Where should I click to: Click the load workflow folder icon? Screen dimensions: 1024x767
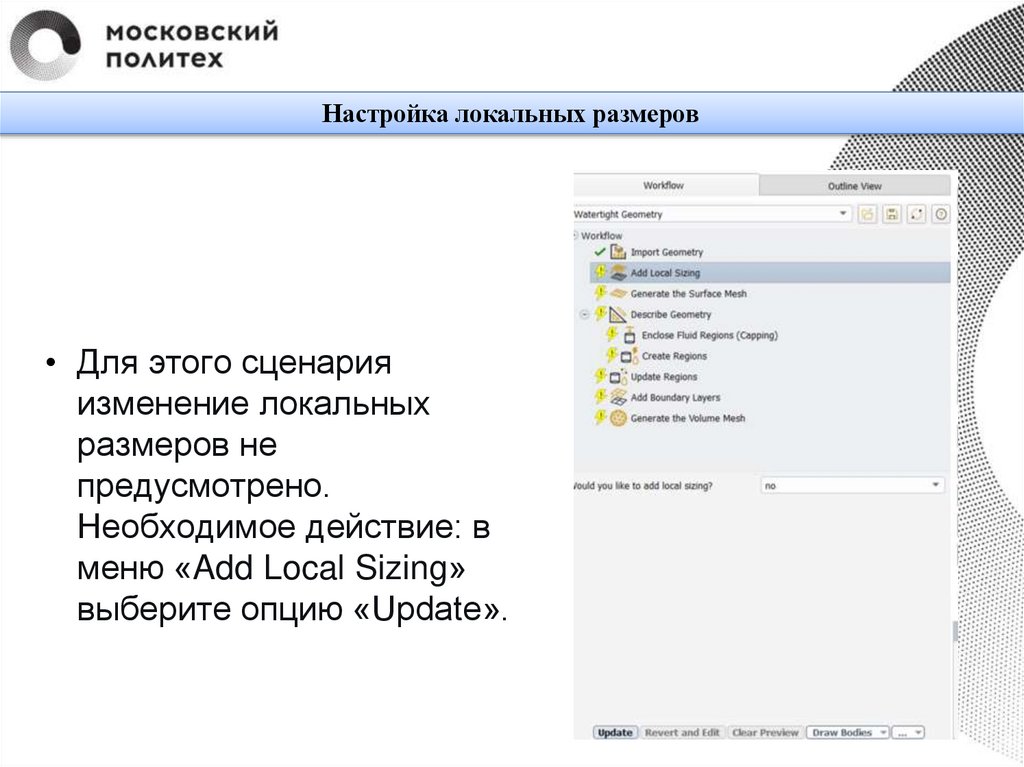pos(867,214)
